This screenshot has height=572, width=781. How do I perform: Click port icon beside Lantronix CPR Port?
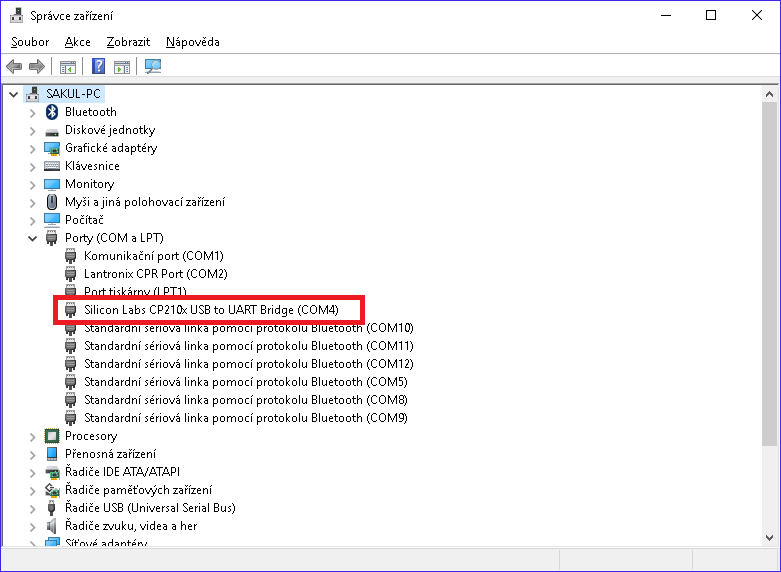71,274
